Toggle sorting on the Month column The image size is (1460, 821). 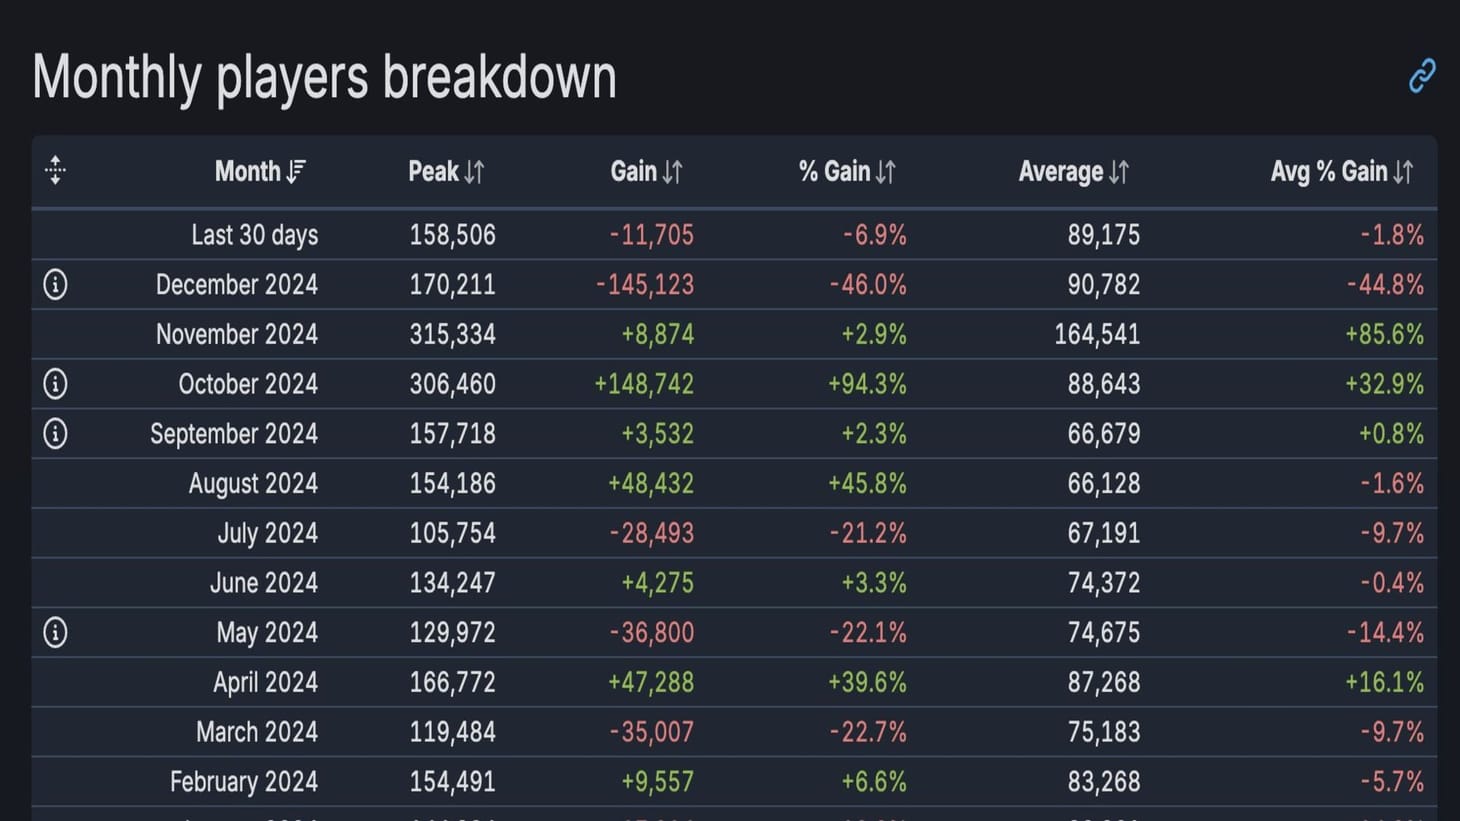[296, 170]
